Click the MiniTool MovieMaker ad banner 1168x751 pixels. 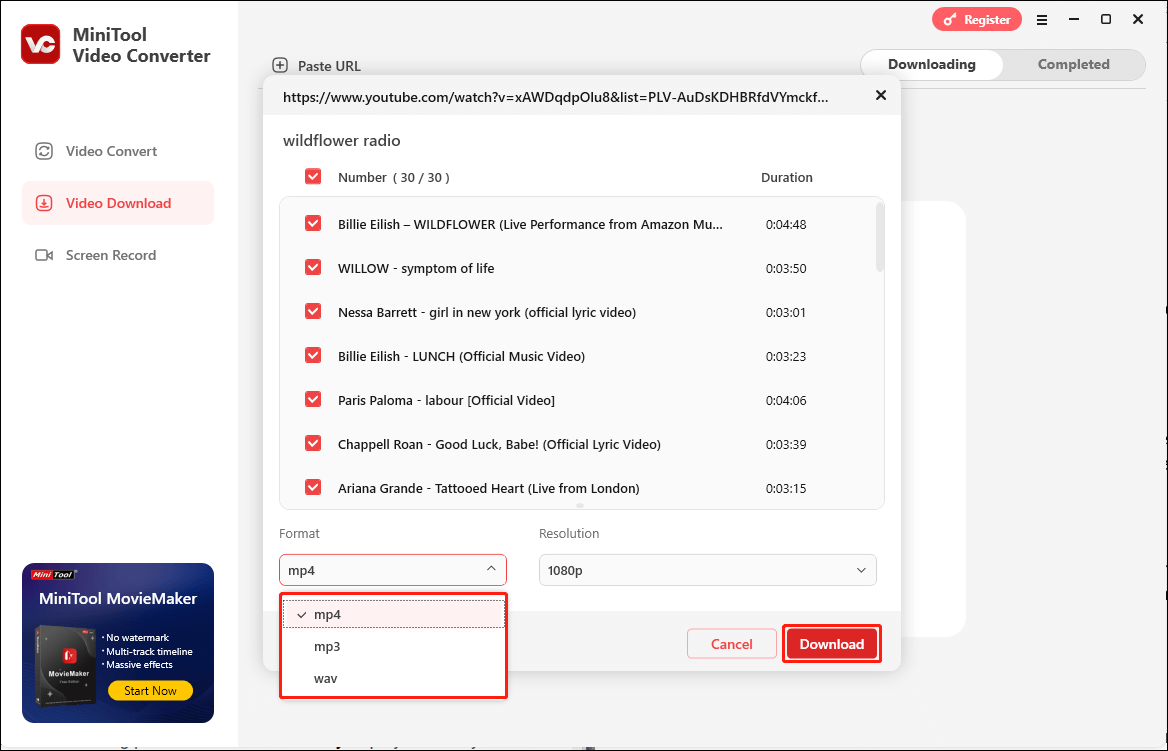[118, 643]
